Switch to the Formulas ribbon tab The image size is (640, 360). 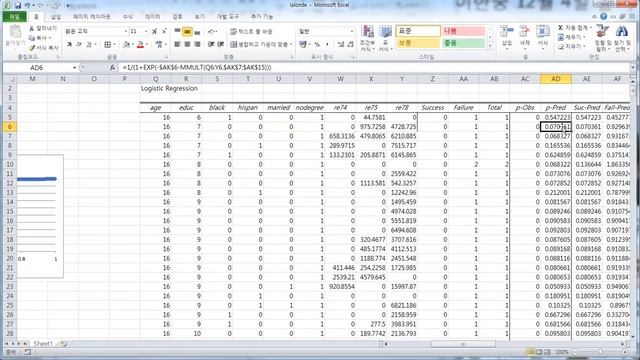128,17
